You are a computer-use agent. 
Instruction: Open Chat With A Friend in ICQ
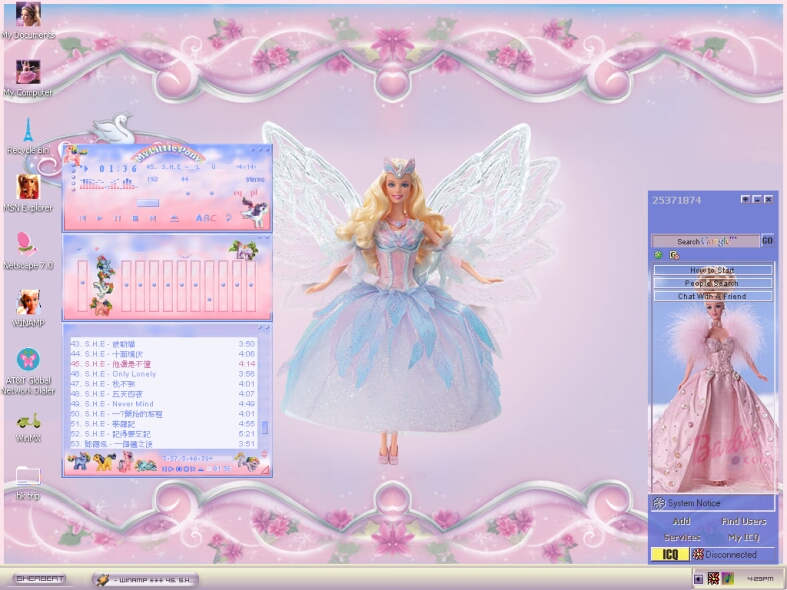tap(712, 296)
